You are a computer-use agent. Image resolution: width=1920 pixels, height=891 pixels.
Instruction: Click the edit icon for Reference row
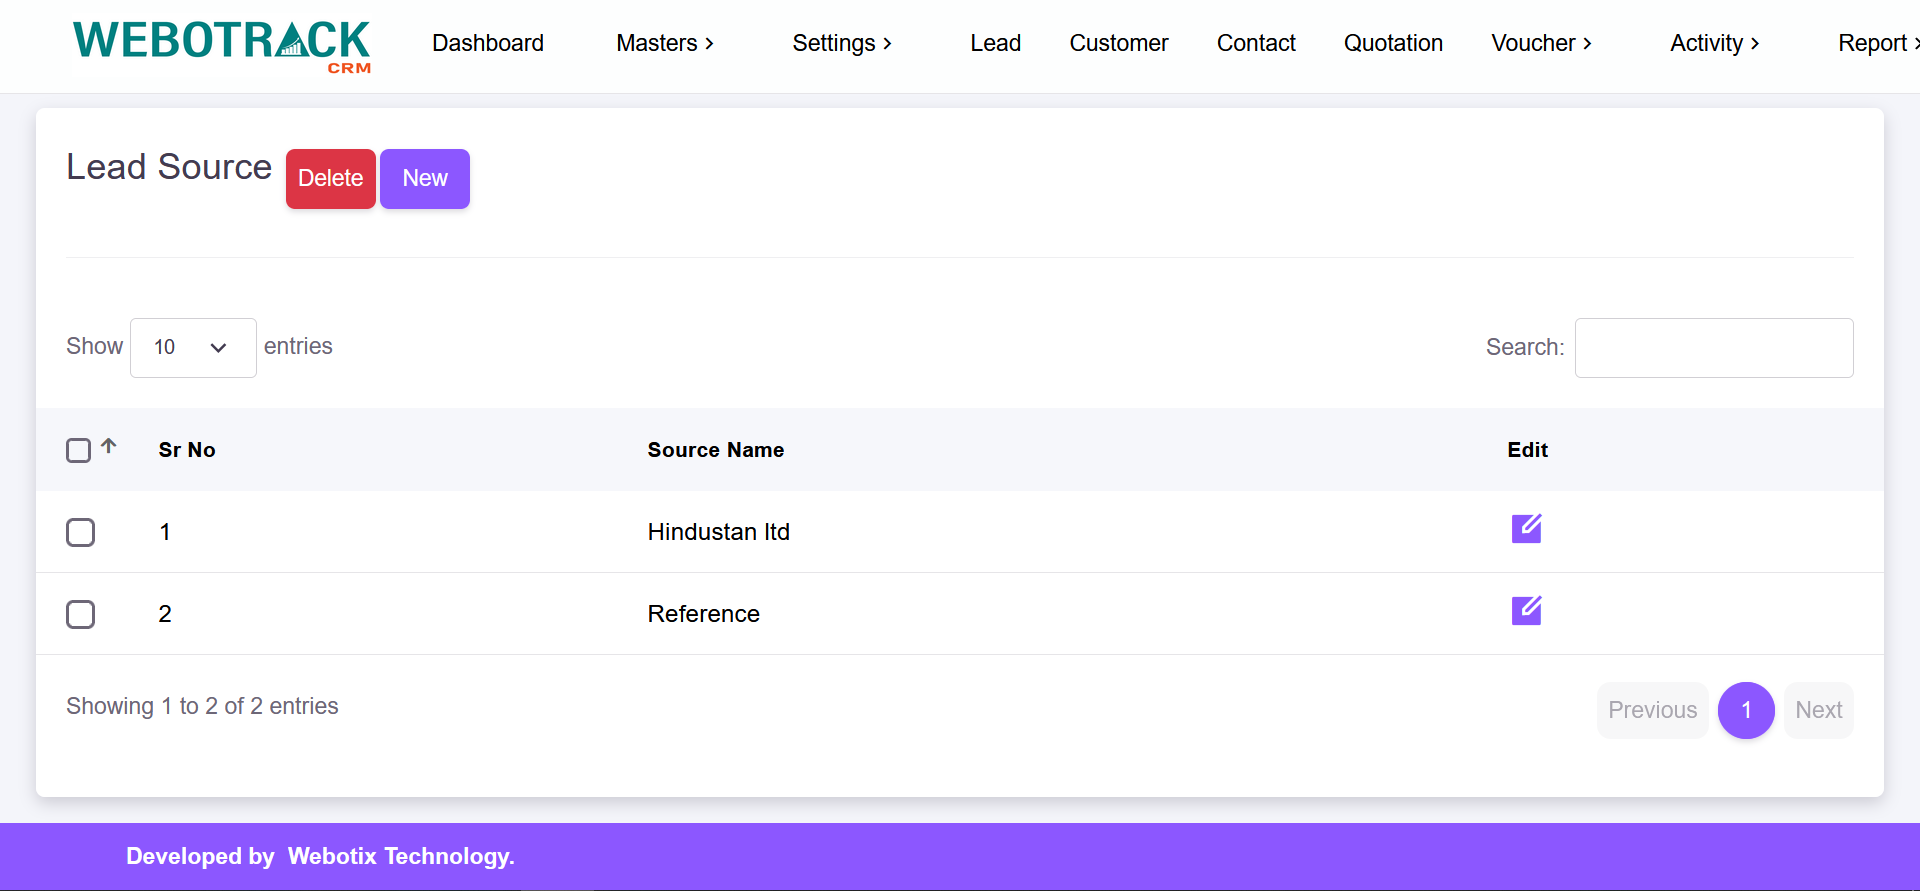pyautogui.click(x=1526, y=610)
